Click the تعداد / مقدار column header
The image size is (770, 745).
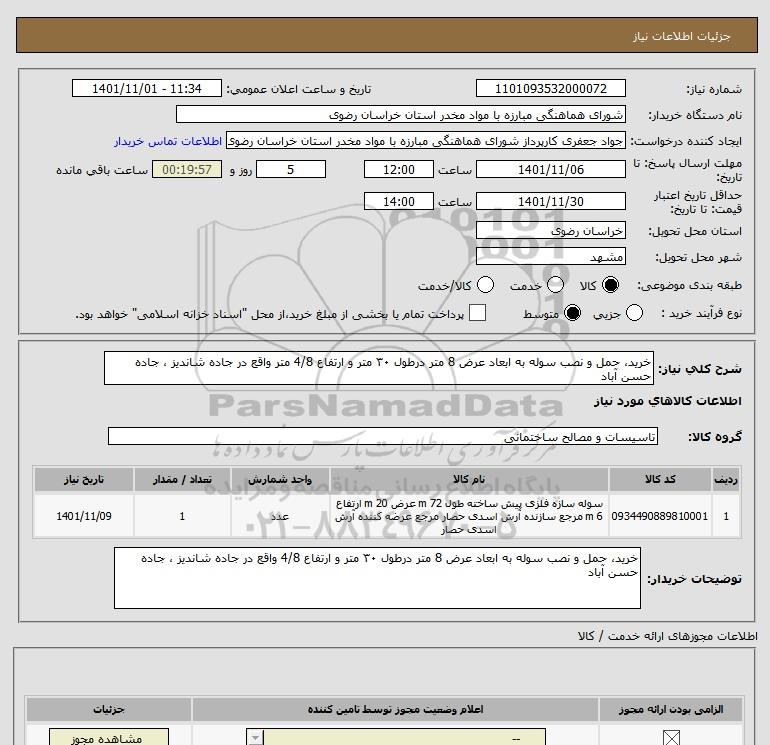[x=182, y=479]
